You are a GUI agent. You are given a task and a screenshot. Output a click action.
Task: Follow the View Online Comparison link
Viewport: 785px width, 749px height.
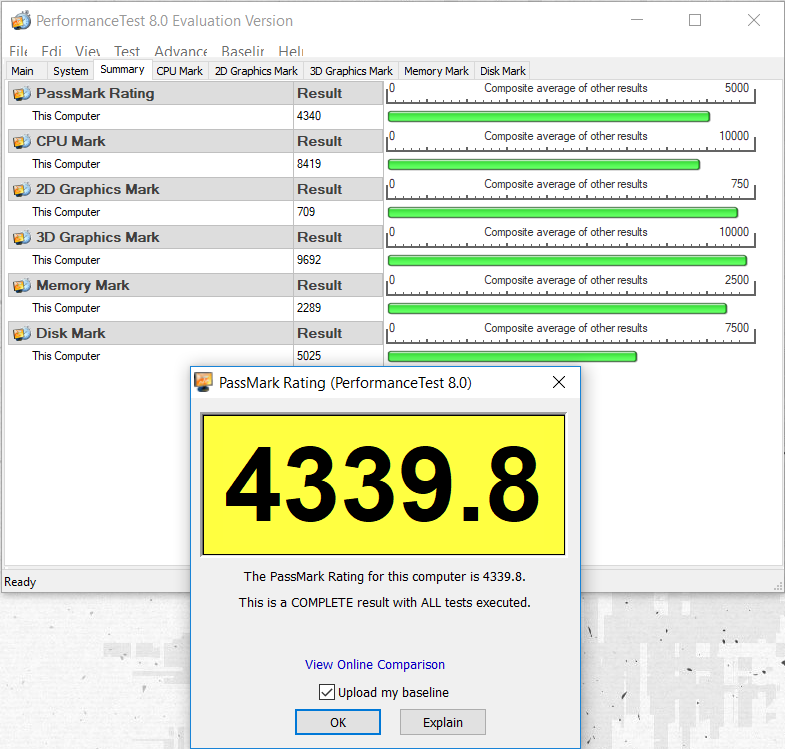point(375,664)
